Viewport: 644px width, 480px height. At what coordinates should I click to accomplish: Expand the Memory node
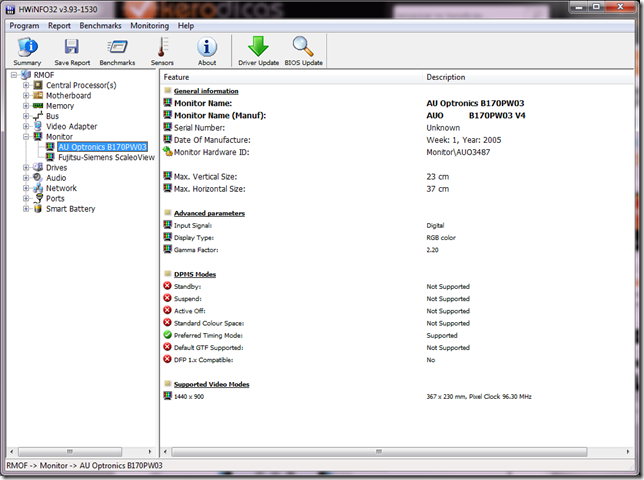(26, 106)
